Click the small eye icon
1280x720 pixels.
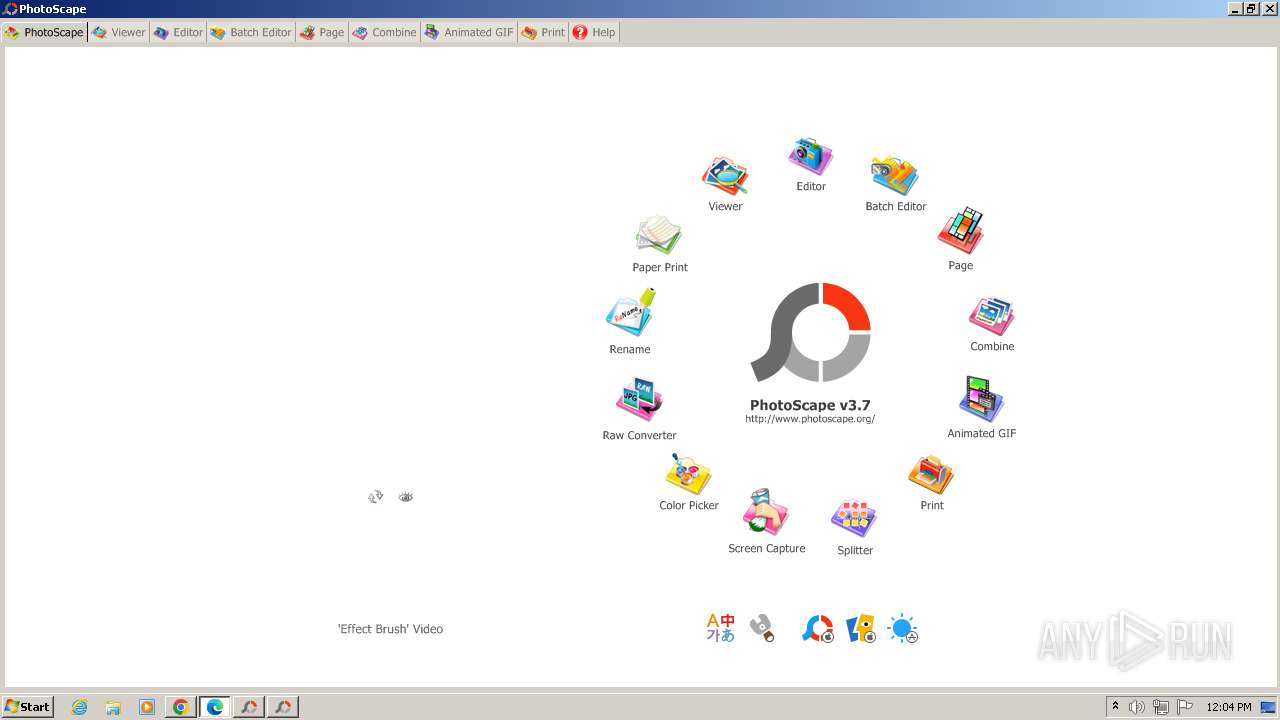[x=405, y=496]
